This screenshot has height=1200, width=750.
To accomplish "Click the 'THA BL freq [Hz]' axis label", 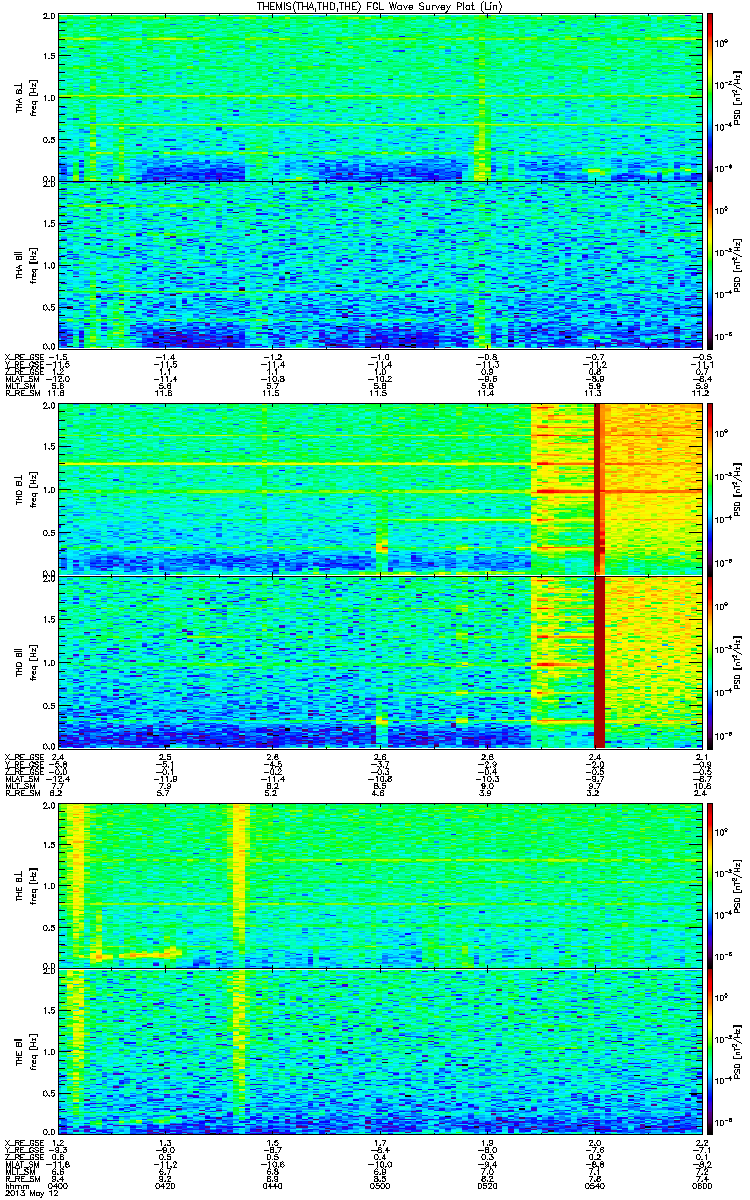I will pyautogui.click(x=24, y=97).
